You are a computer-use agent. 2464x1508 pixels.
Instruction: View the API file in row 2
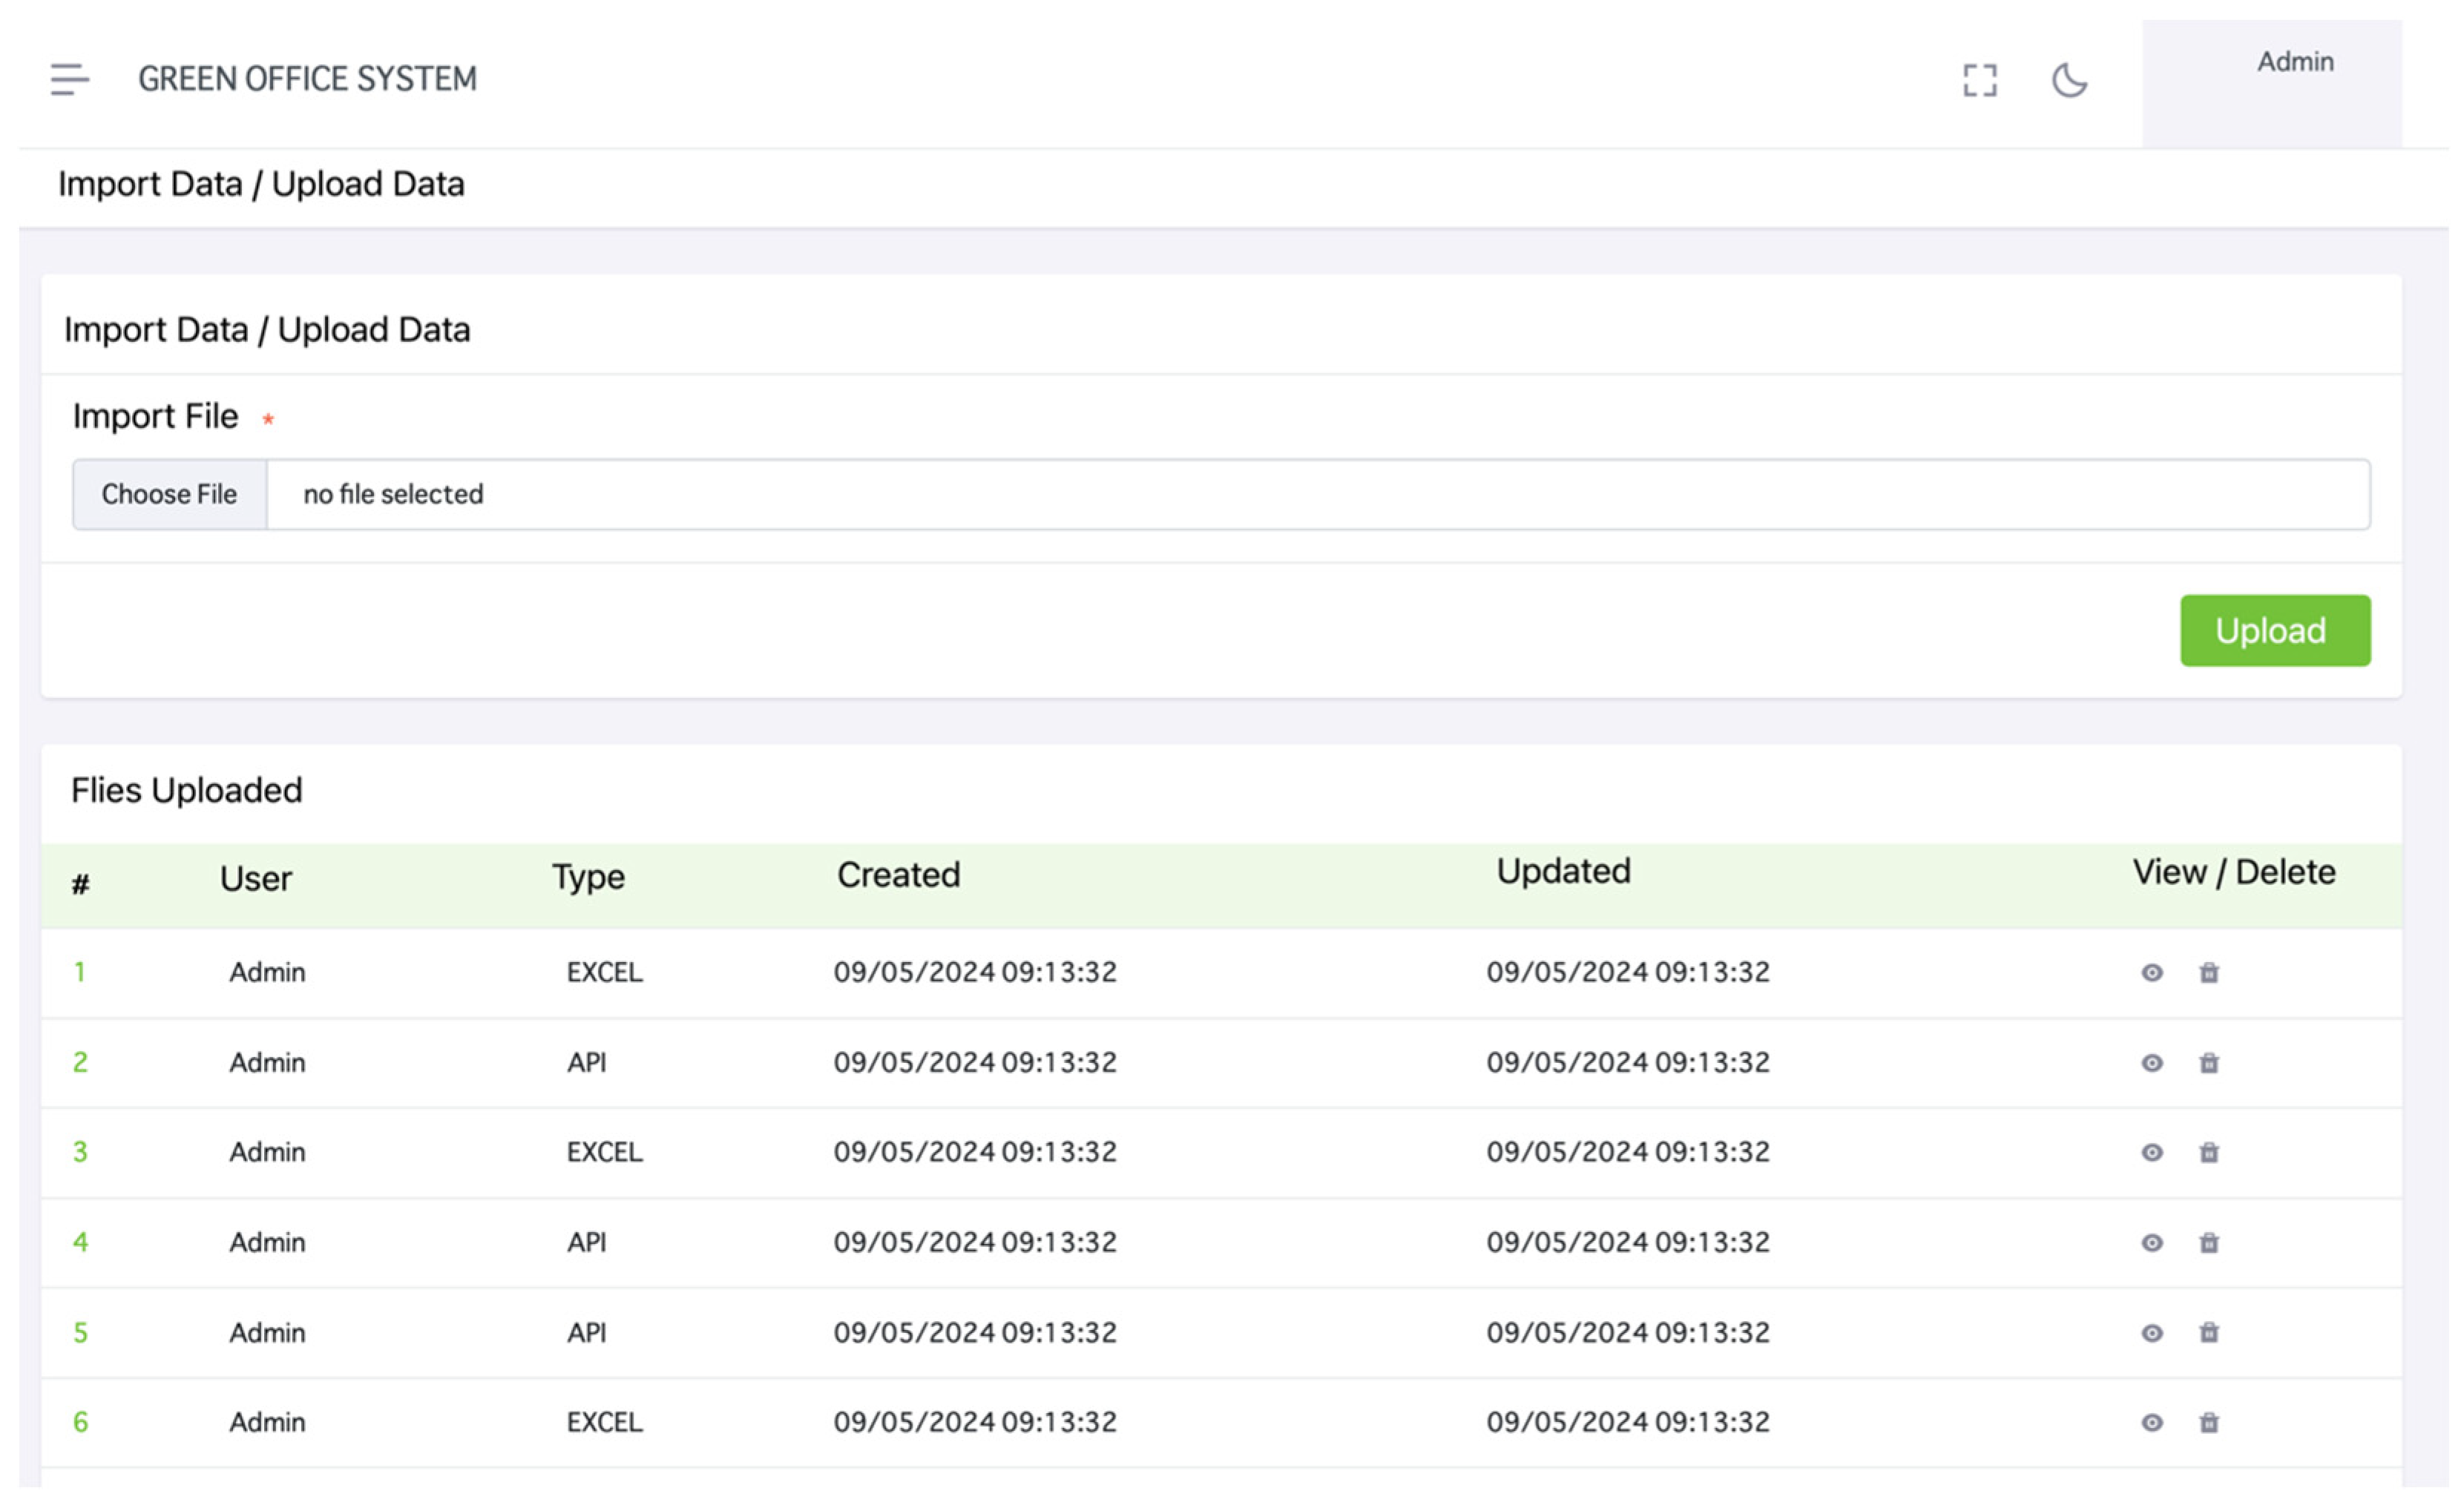pos(2151,1062)
